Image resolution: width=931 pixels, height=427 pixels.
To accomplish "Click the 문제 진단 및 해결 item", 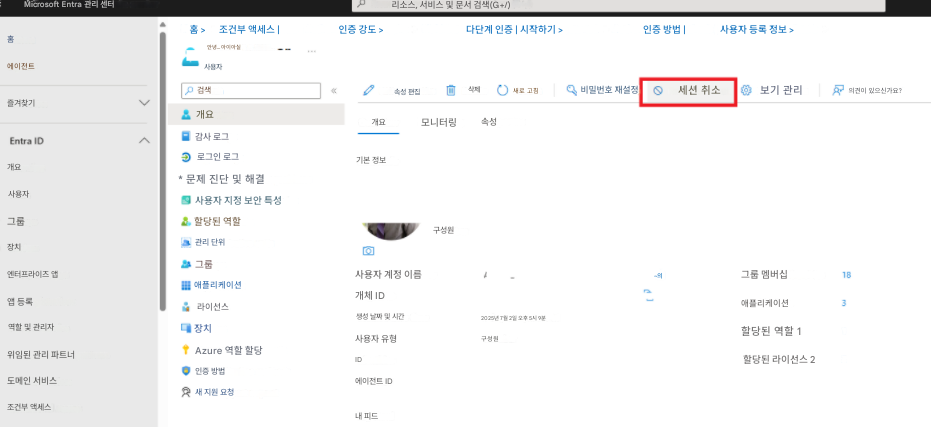I will click(x=224, y=178).
